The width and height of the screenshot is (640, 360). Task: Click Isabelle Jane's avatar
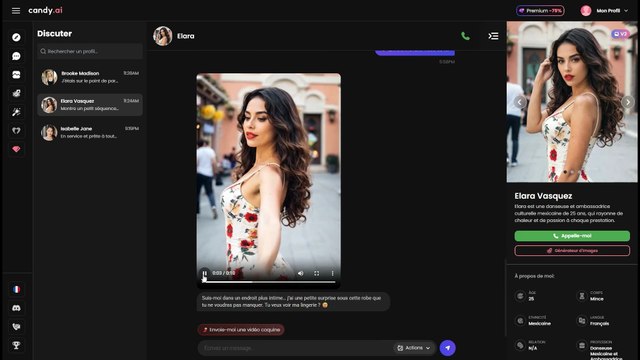pos(49,132)
